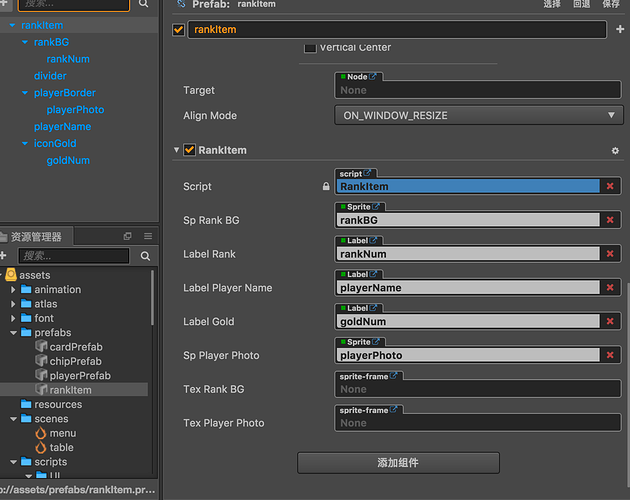Disable the RankItem component checkbox
Screen dimensions: 630x500
[189, 150]
